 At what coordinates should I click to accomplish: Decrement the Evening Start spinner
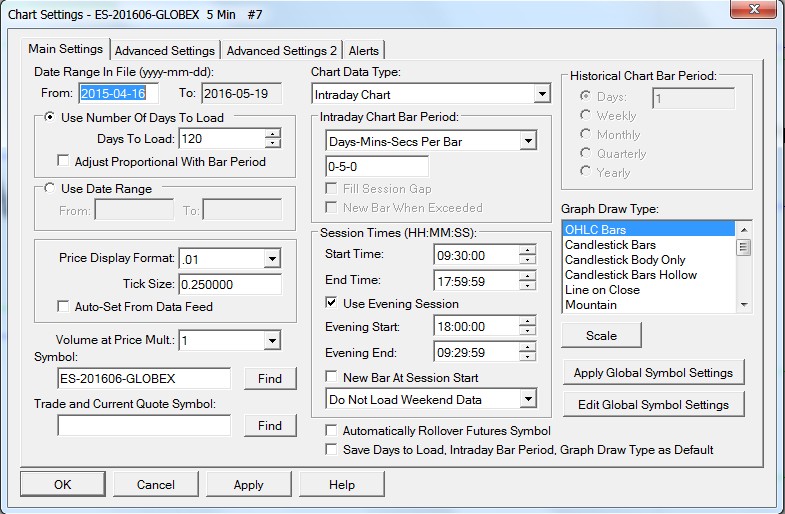click(x=527, y=331)
